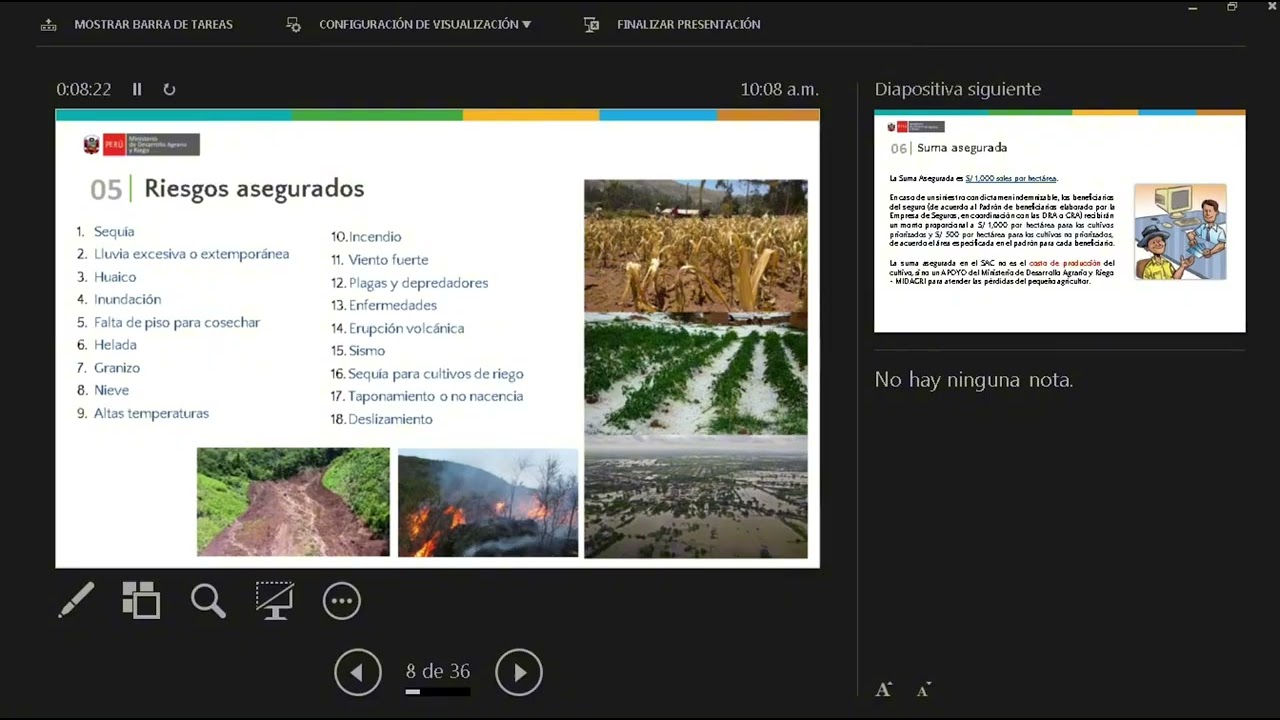The width and height of the screenshot is (1280, 720).
Task: Click the Diapositiva siguiente heading
Action: (x=958, y=89)
